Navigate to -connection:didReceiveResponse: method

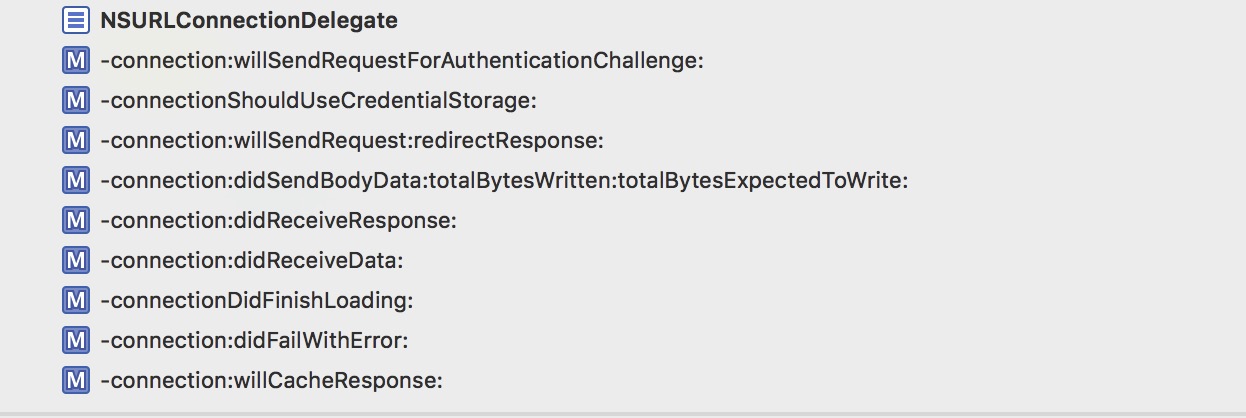pos(278,220)
